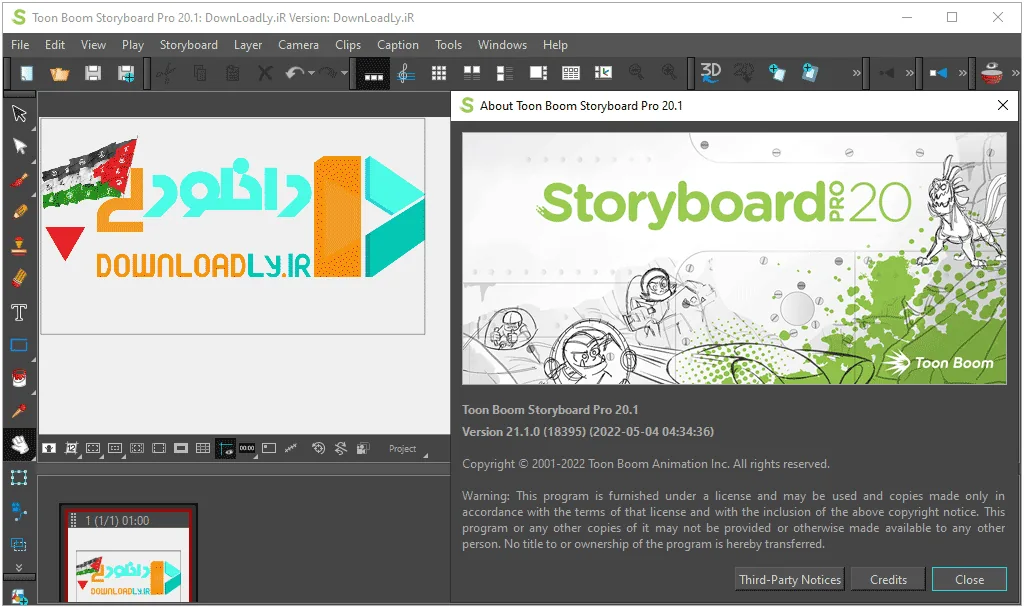Screen dimensions: 1024x607
Task: Select the Hand pan tool
Action: [20, 444]
